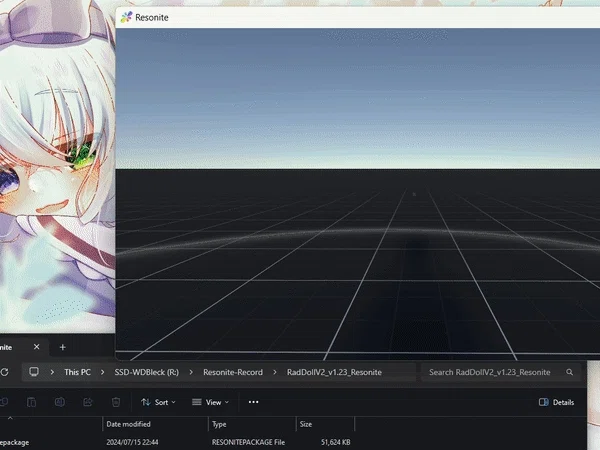Toggle the Details pane button
Screen dimensions: 600x450
556,402
